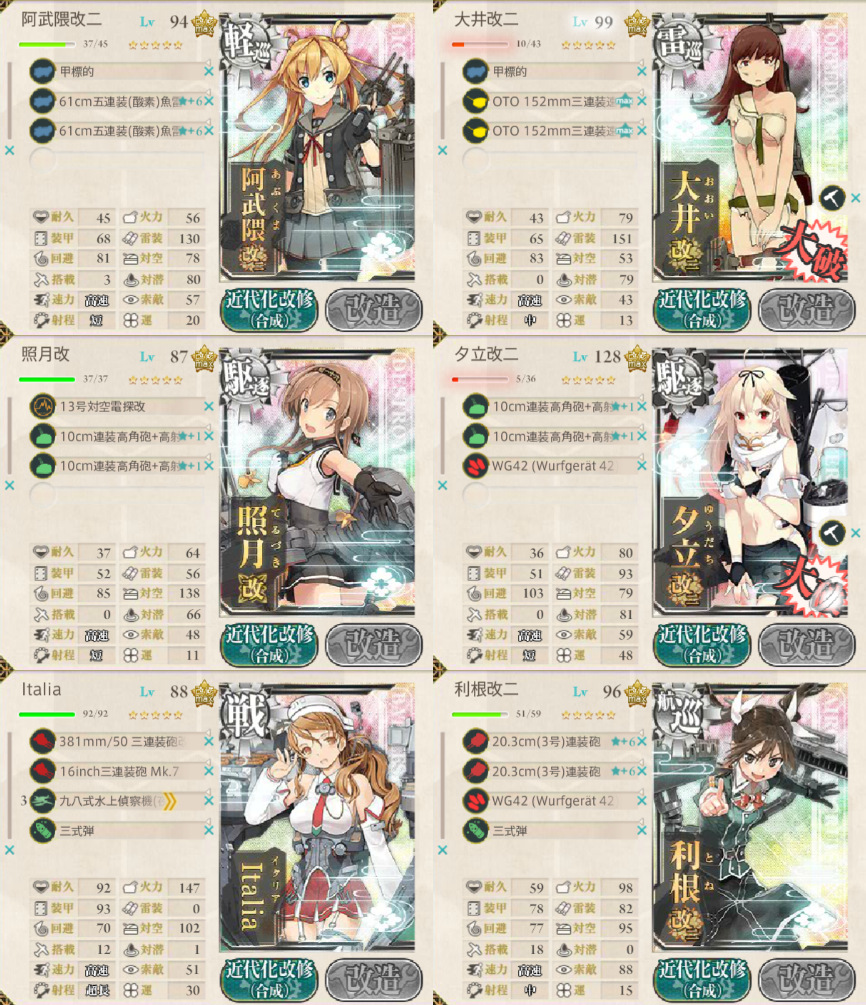Viewport: 866px width, 1005px height.
Task: Click Italia's 九八式水上偵察機 seaplane icon
Action: point(42,801)
